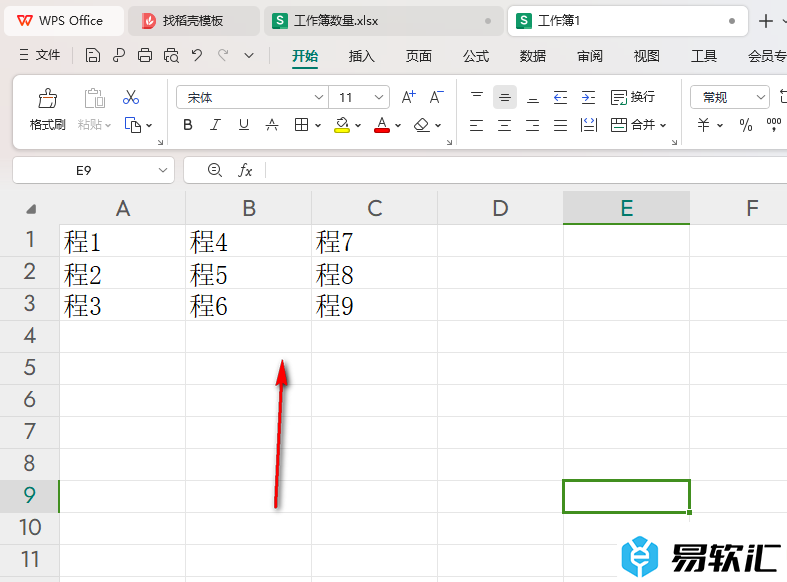Image resolution: width=787 pixels, height=582 pixels.
Task: Click the WPS Office home tab
Action: click(x=64, y=21)
